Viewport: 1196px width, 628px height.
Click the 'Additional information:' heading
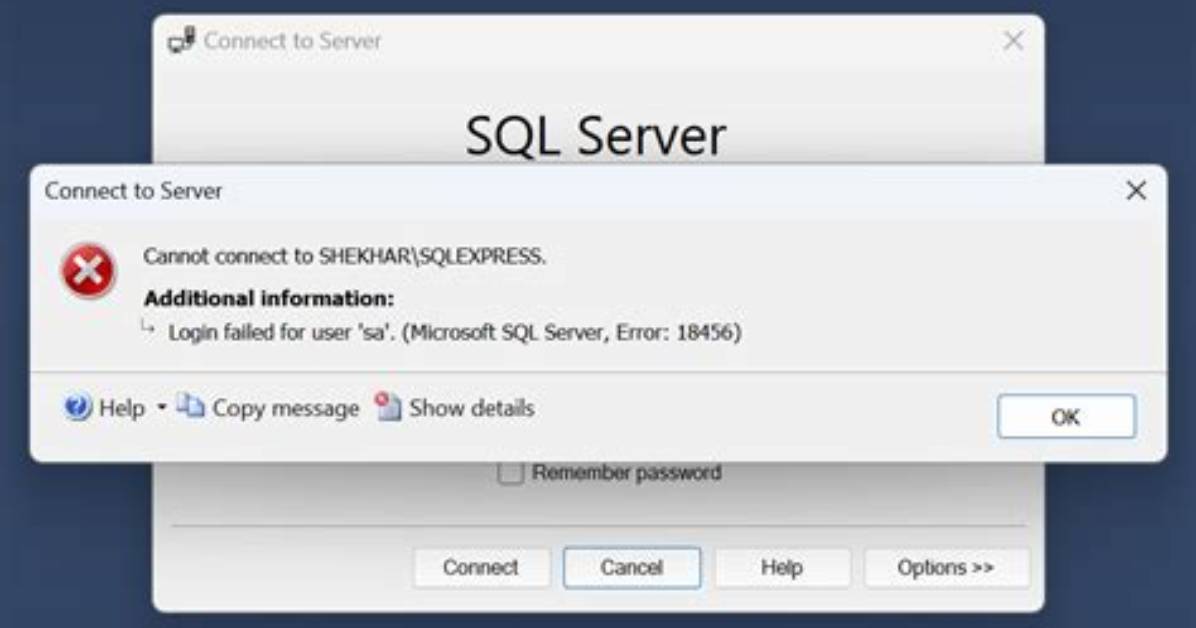click(269, 298)
